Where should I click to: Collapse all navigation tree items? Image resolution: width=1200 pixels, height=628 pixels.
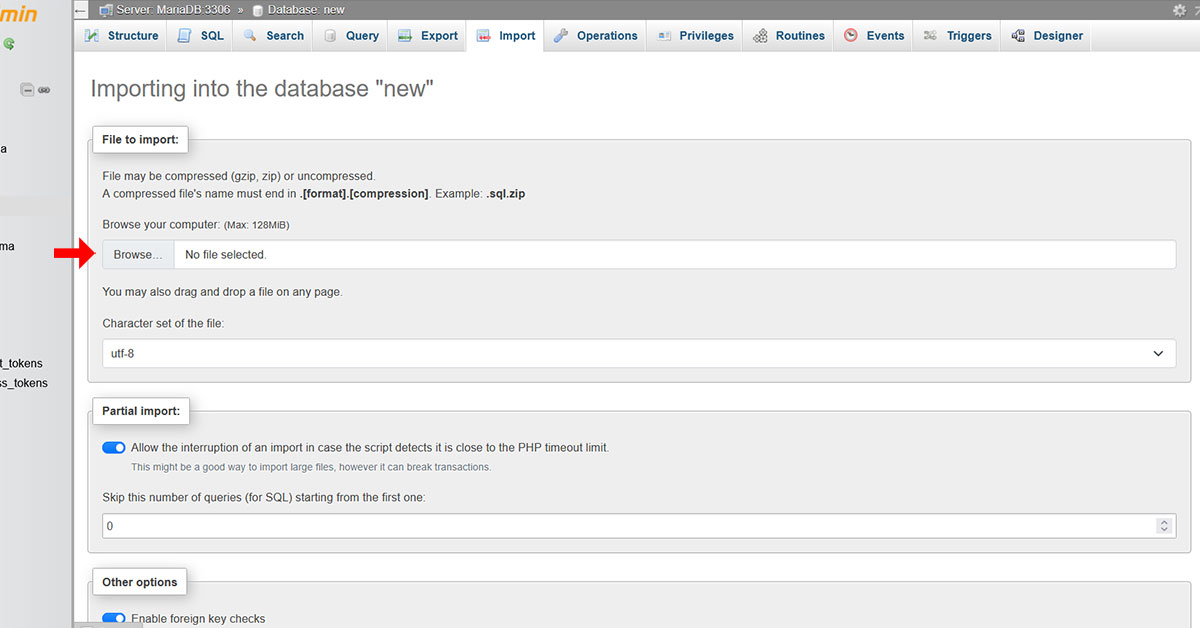click(28, 90)
